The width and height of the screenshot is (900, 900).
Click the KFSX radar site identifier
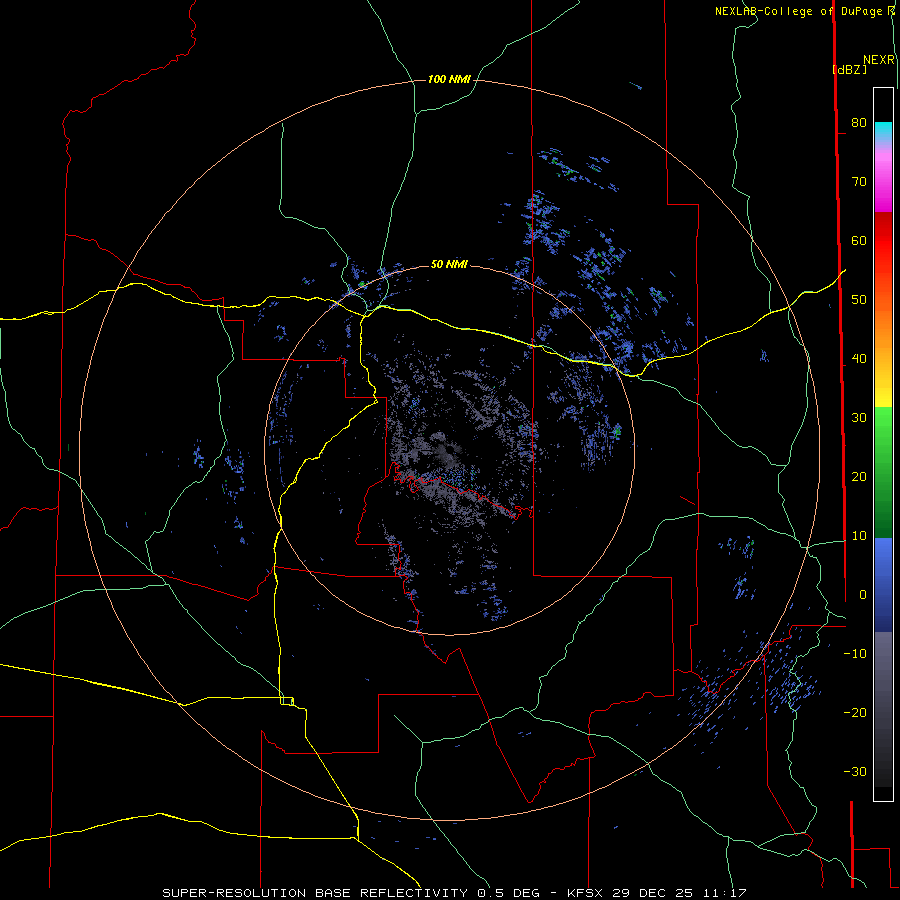tap(584, 893)
